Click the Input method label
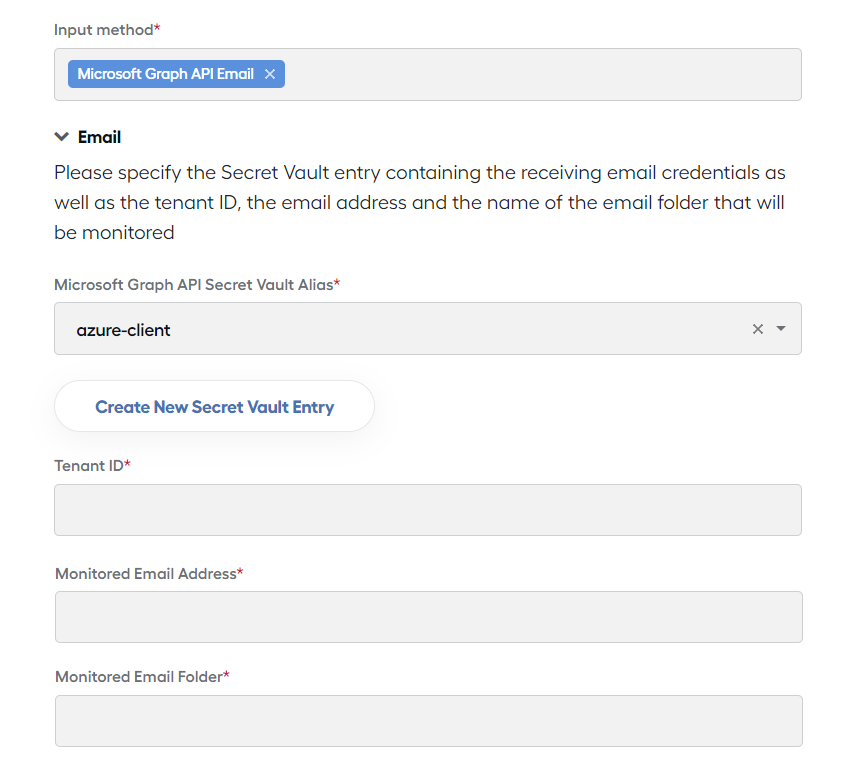The width and height of the screenshot is (846, 776). [107, 30]
